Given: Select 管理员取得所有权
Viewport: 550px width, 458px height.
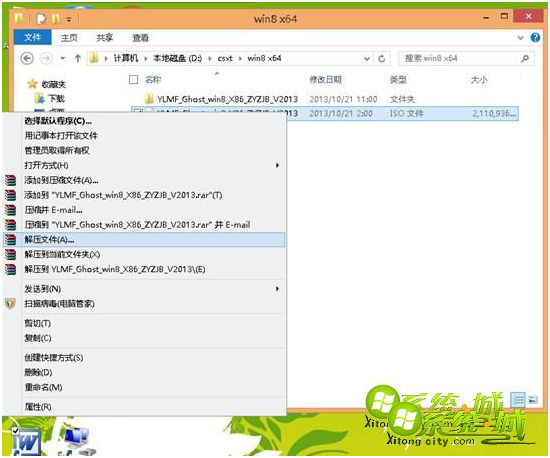Looking at the screenshot, I should point(144,150).
